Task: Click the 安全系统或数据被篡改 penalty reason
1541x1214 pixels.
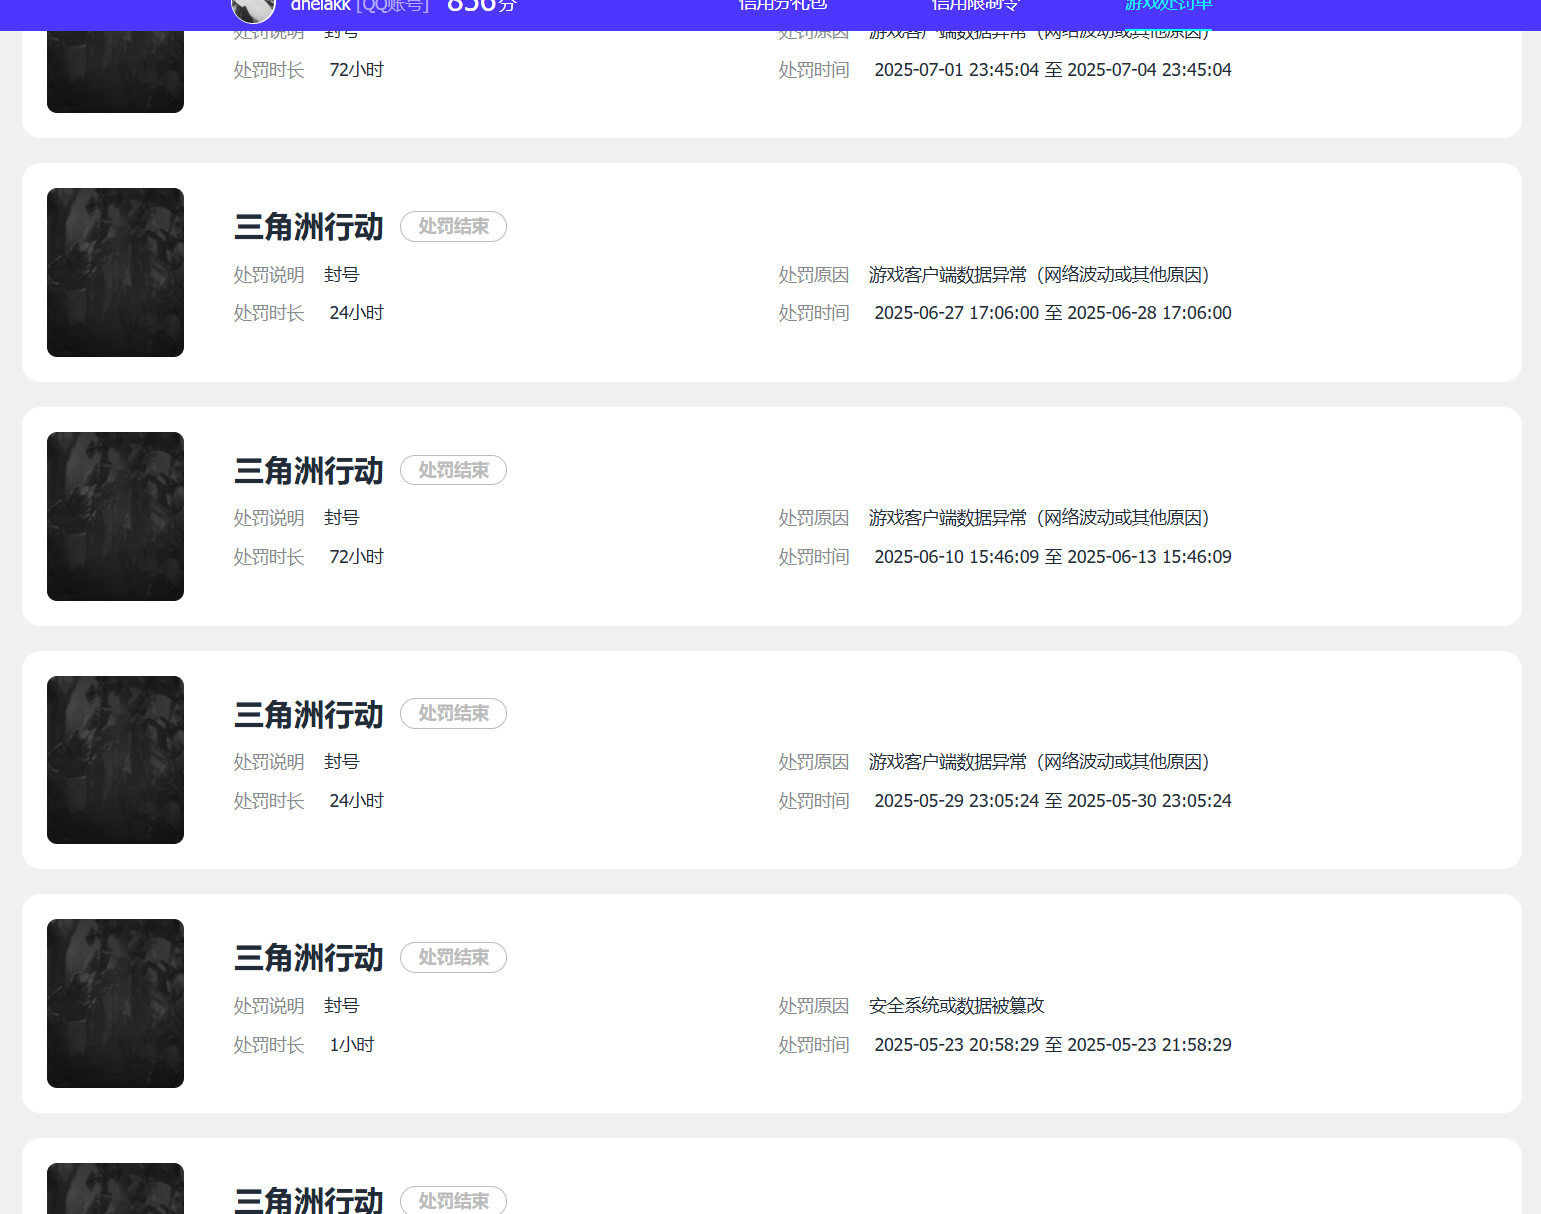Action: pos(957,1006)
